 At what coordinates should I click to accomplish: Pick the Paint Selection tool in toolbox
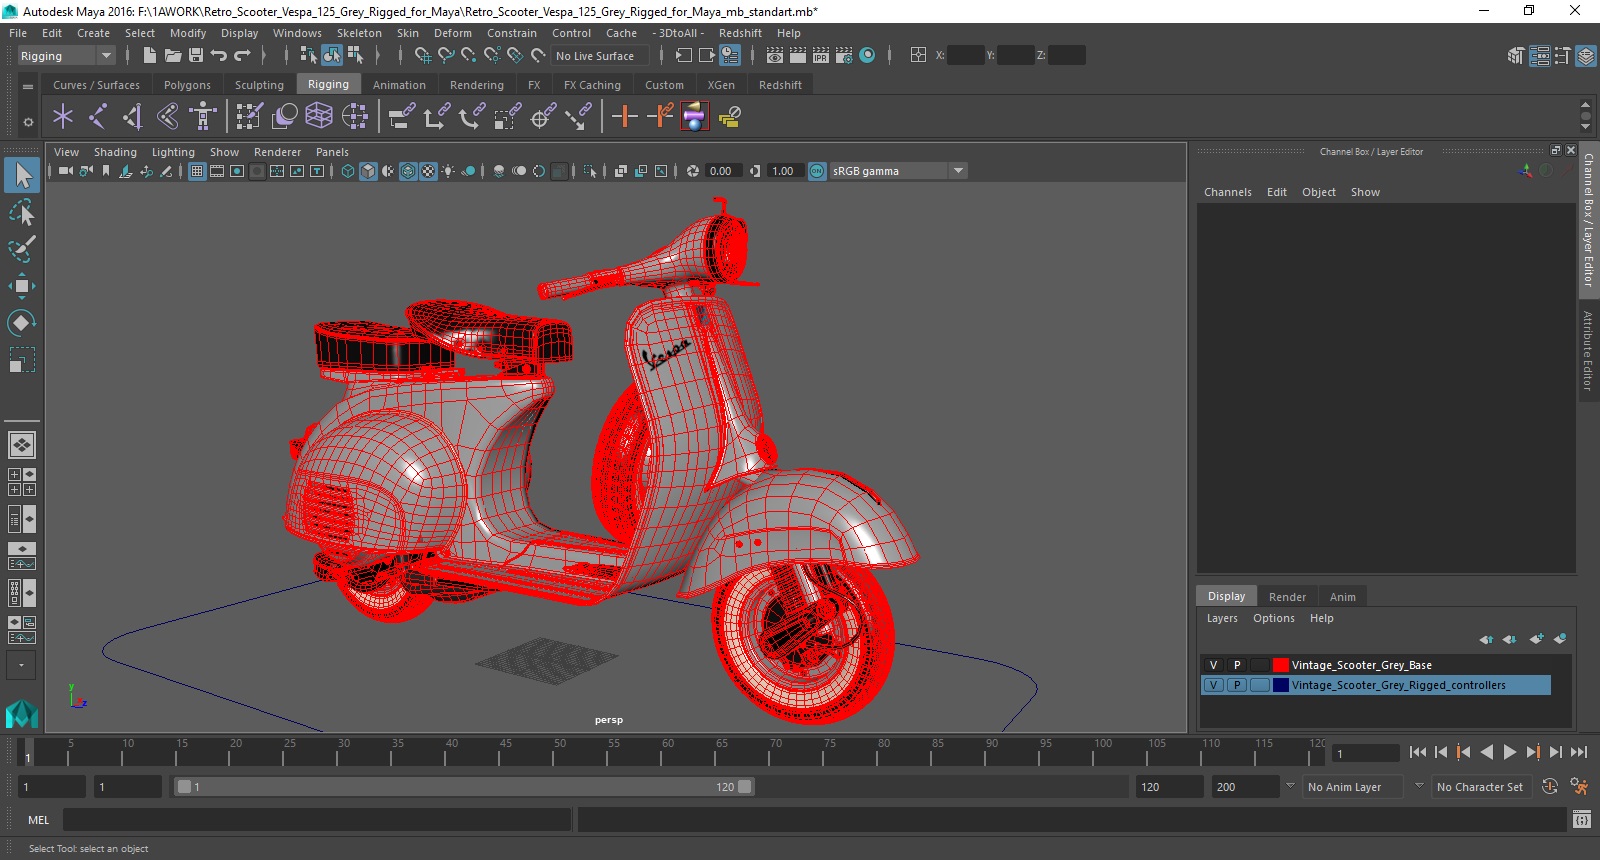click(22, 249)
